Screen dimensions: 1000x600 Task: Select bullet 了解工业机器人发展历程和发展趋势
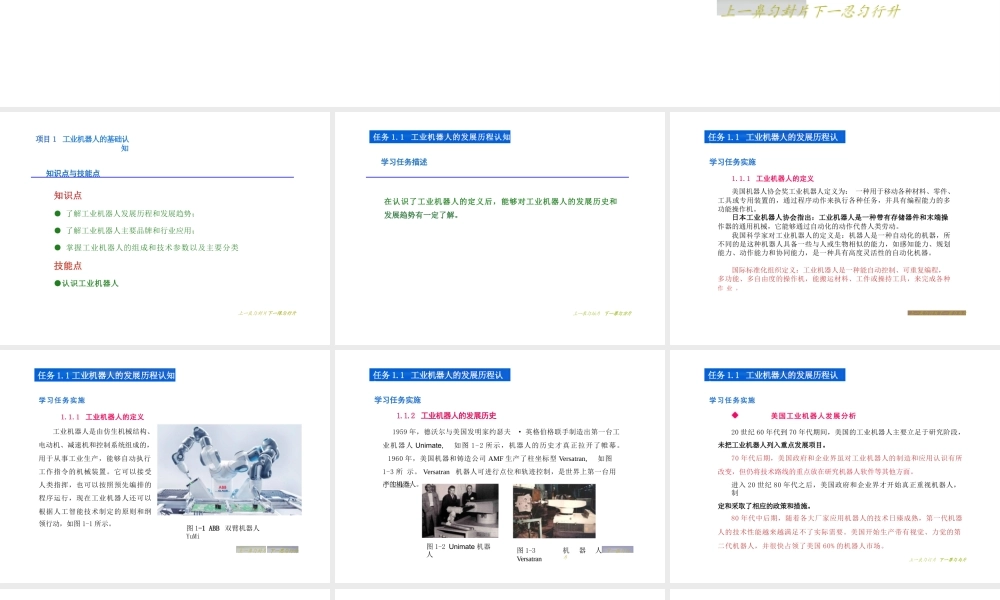(125, 214)
